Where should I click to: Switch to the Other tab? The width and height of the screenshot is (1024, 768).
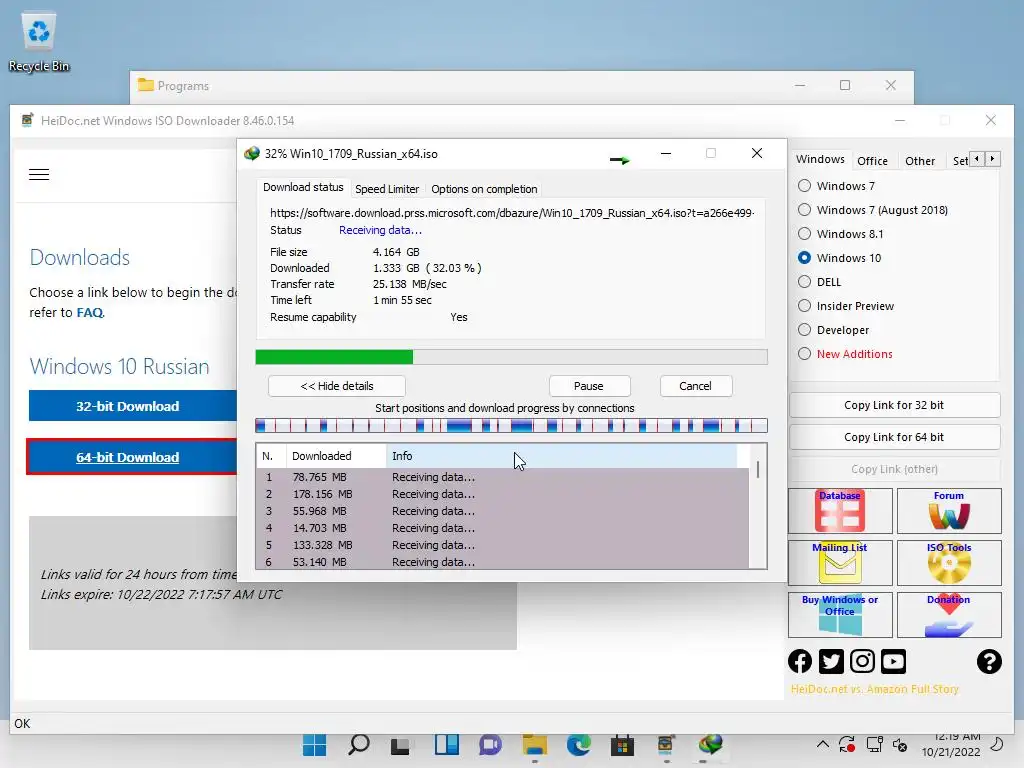pos(920,161)
